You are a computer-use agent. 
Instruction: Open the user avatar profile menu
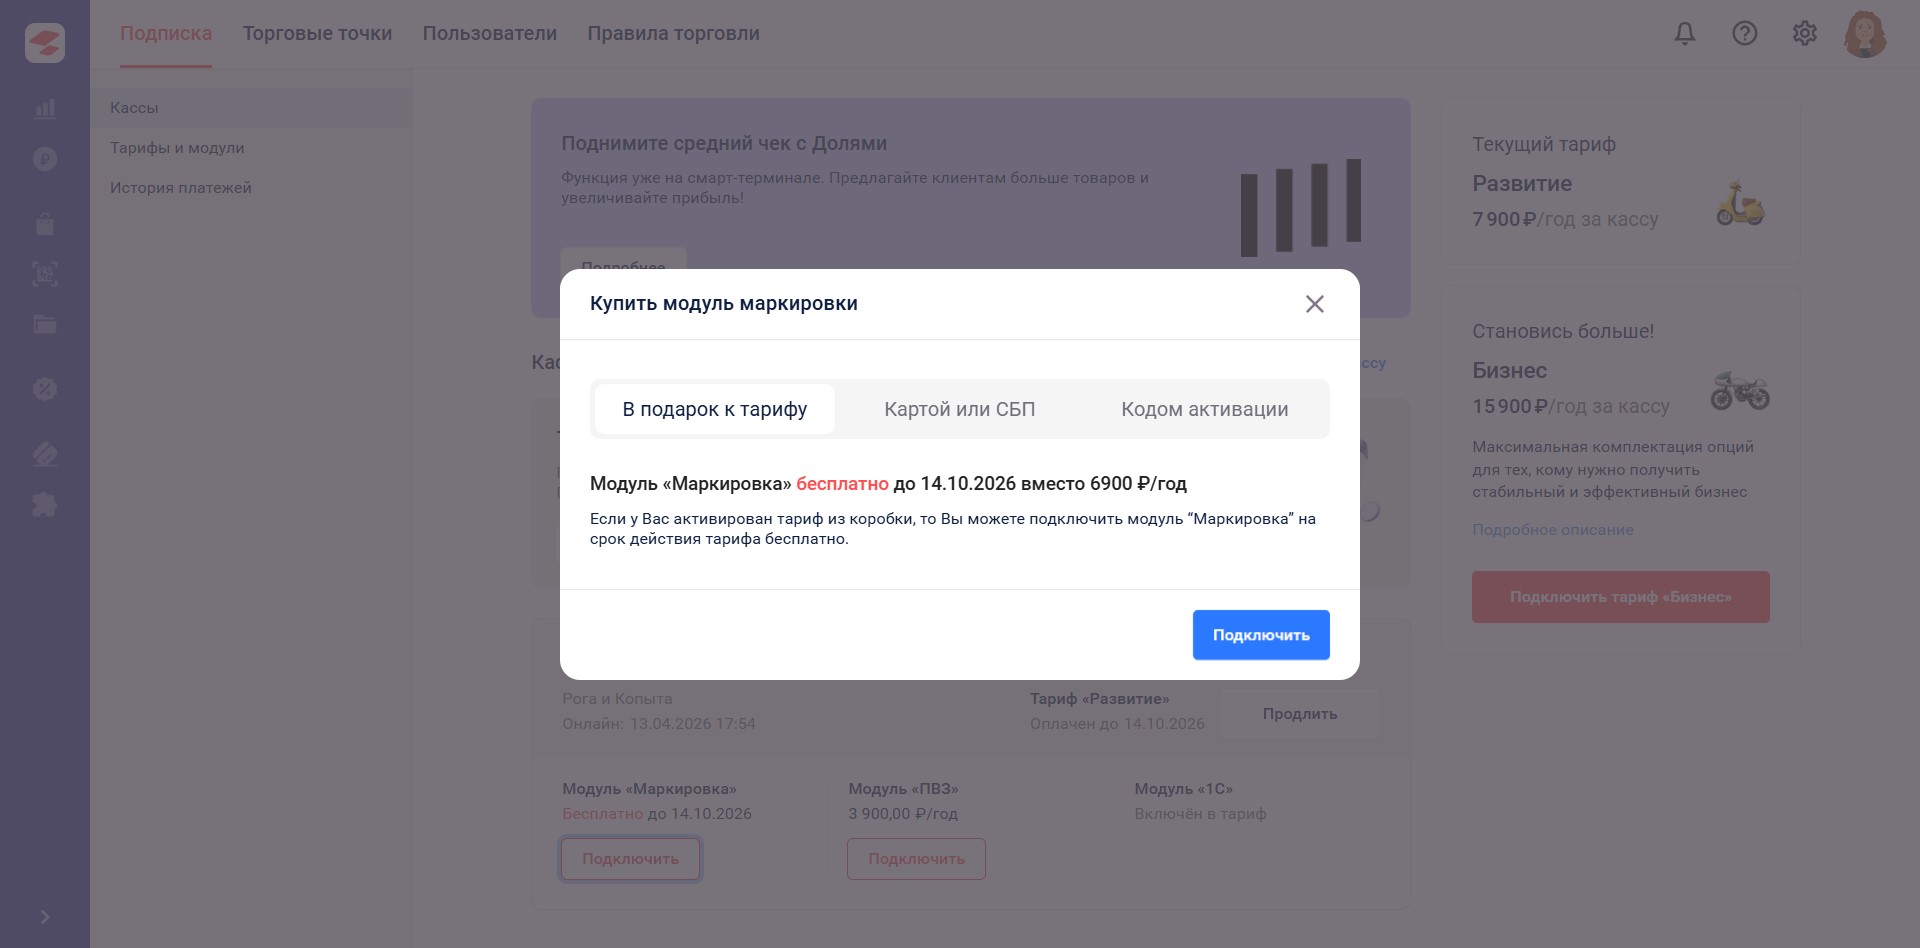tap(1865, 34)
